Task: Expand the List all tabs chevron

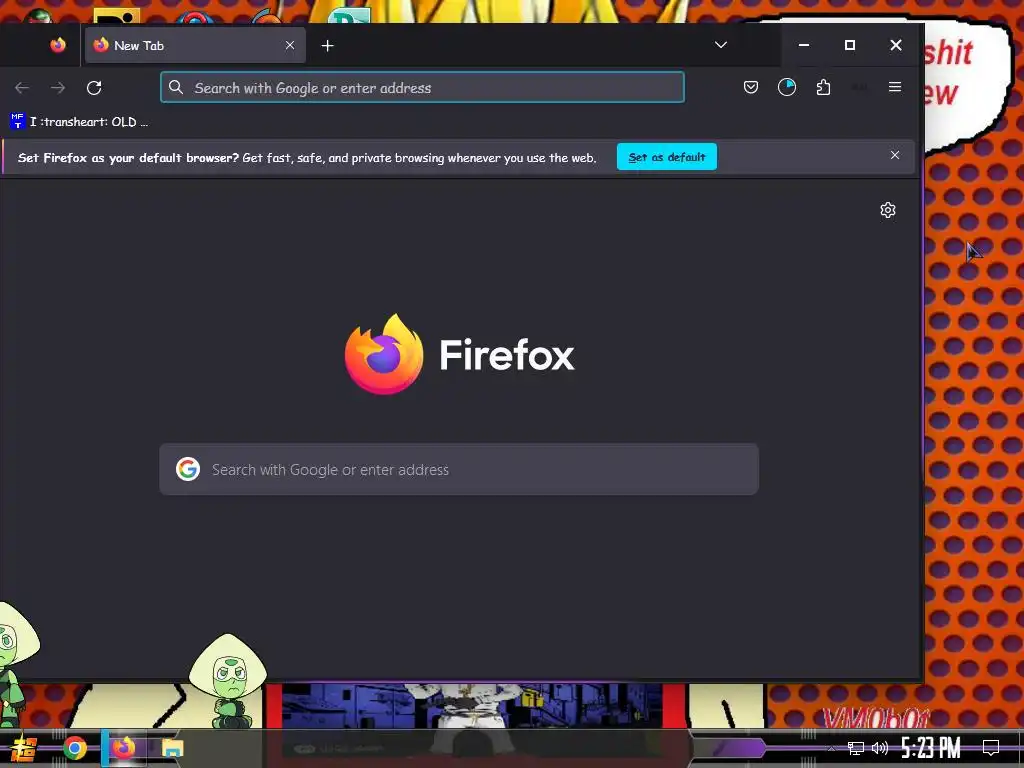Action: coord(721,45)
